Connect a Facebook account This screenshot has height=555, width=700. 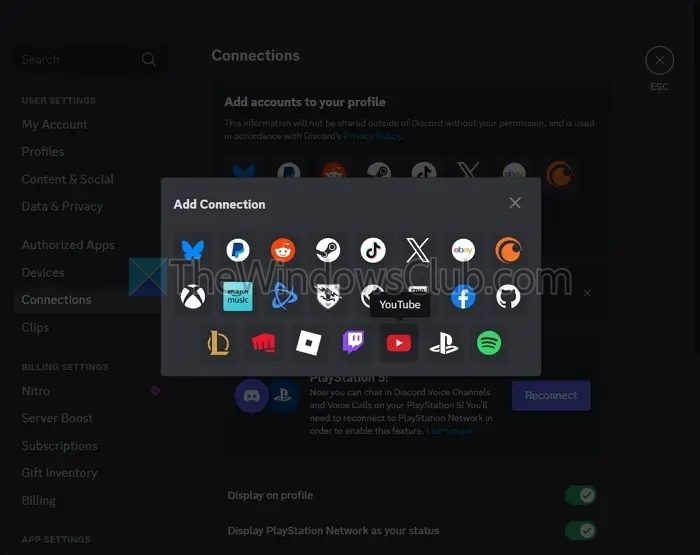click(x=463, y=296)
